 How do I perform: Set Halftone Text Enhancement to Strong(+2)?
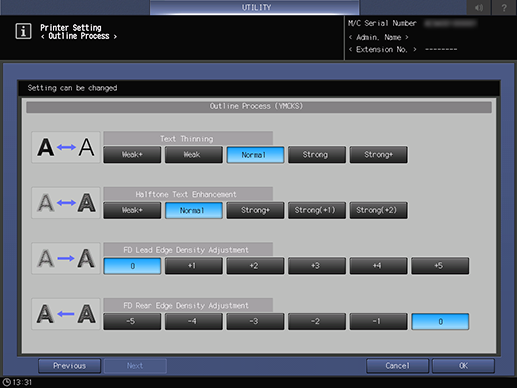point(378,210)
